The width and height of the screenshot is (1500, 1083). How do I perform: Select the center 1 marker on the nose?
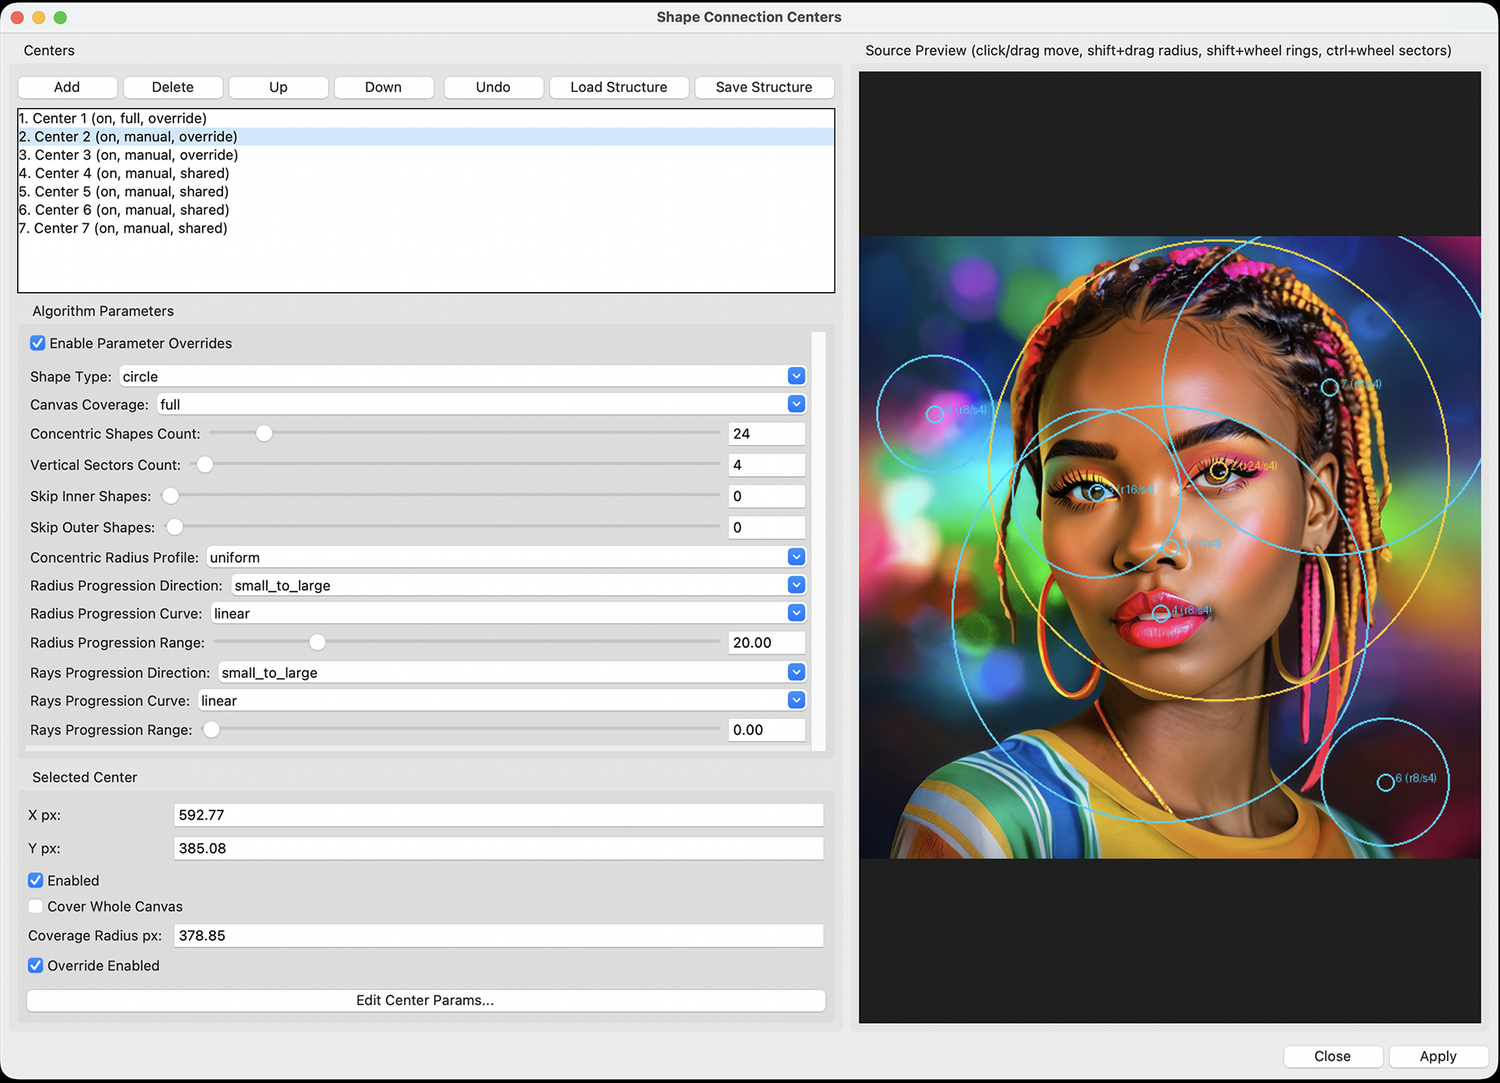pyautogui.click(x=1171, y=547)
